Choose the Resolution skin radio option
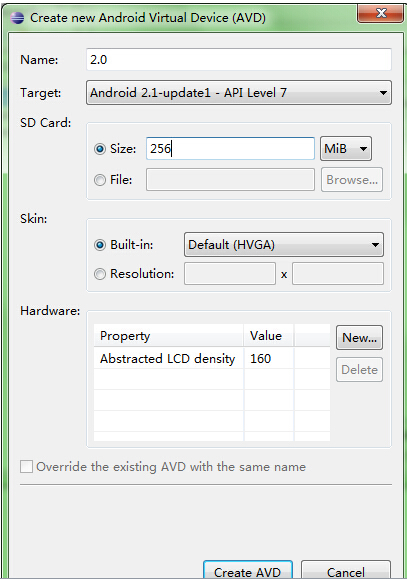 coord(100,274)
